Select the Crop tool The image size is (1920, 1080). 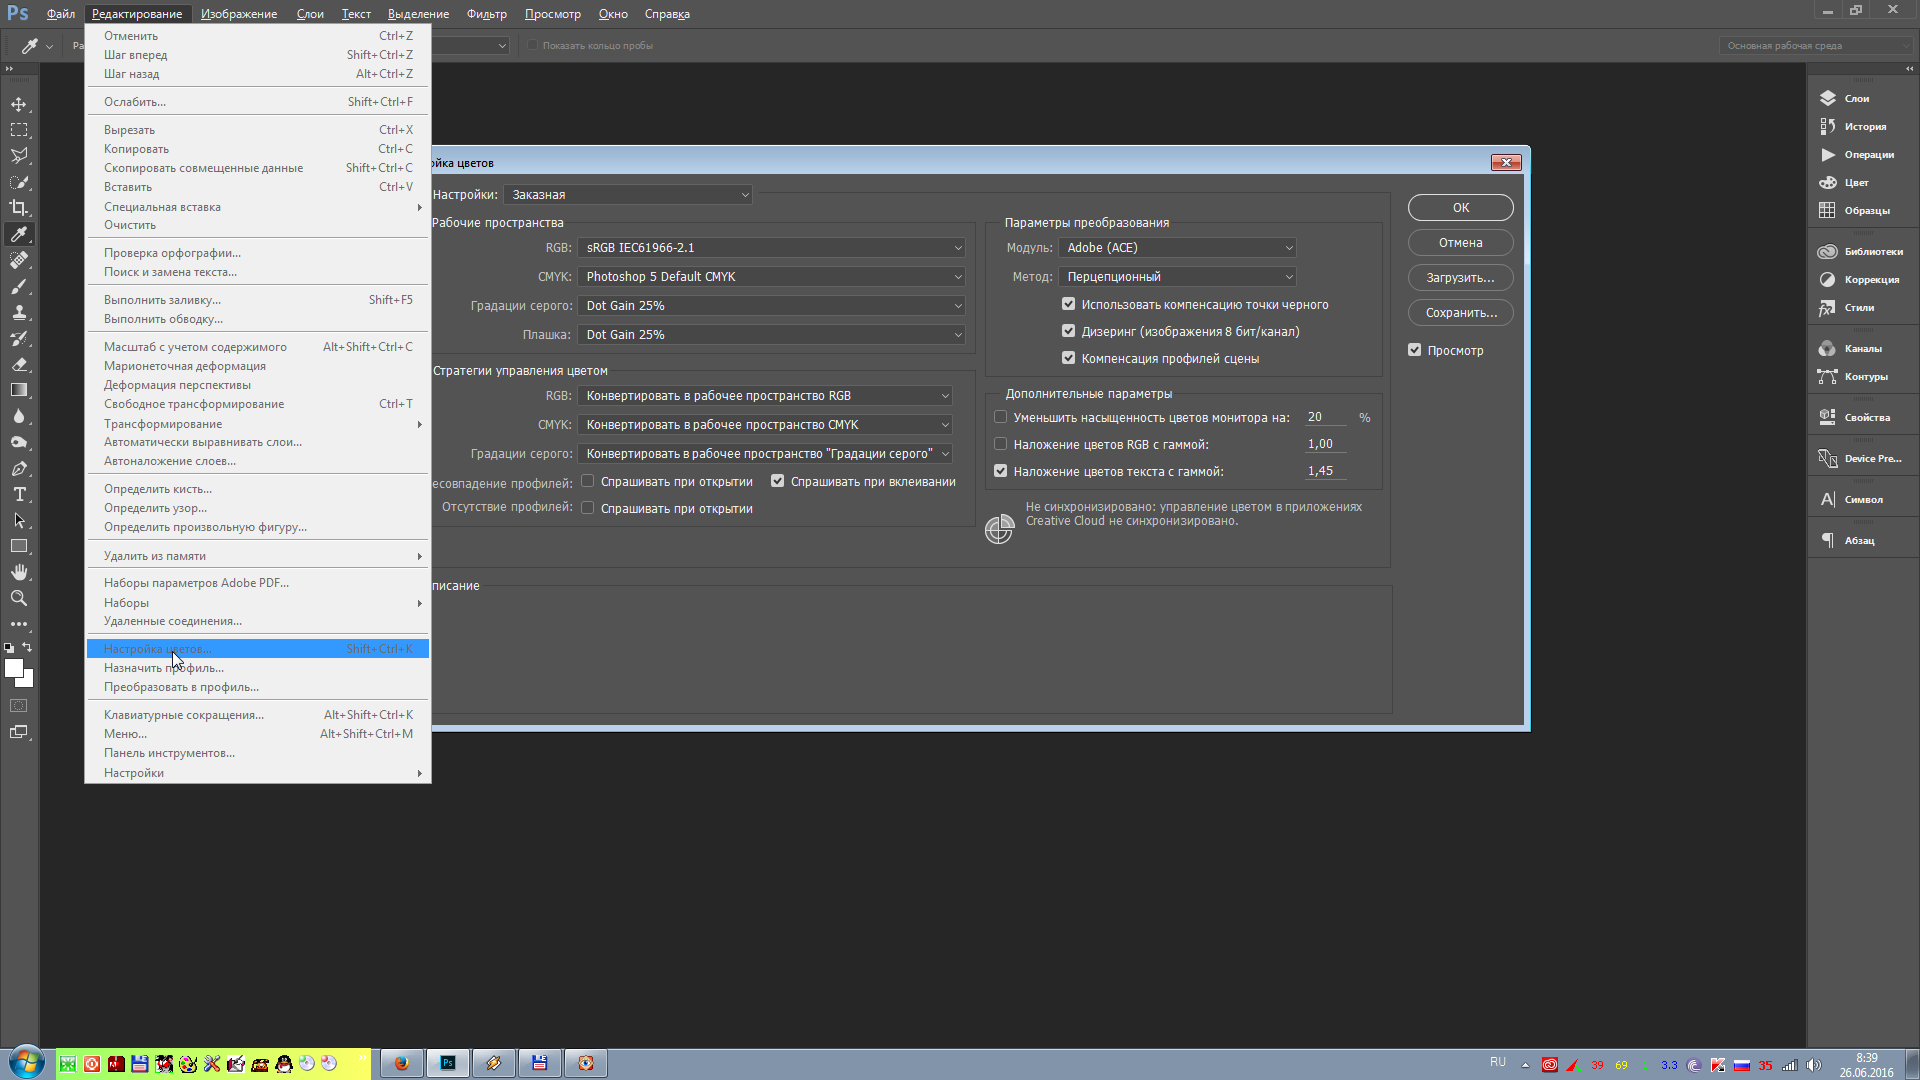tap(19, 208)
